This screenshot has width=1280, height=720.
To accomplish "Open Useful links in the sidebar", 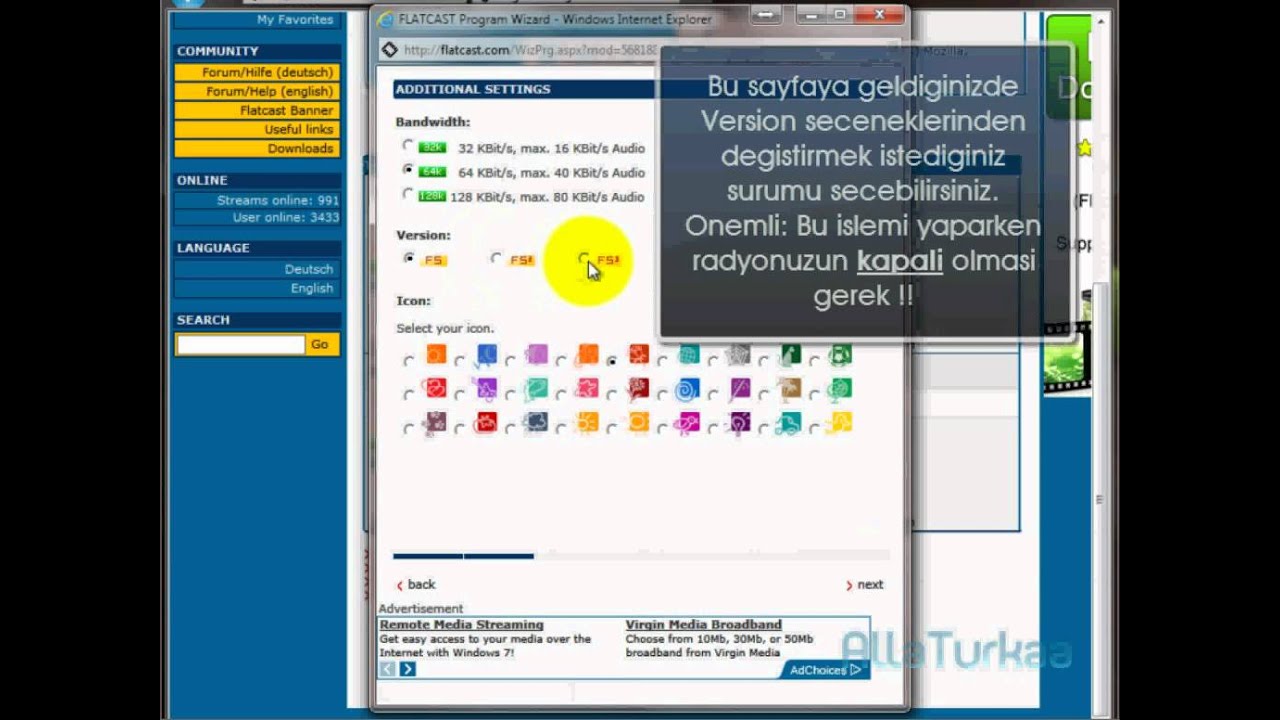I will 257,130.
